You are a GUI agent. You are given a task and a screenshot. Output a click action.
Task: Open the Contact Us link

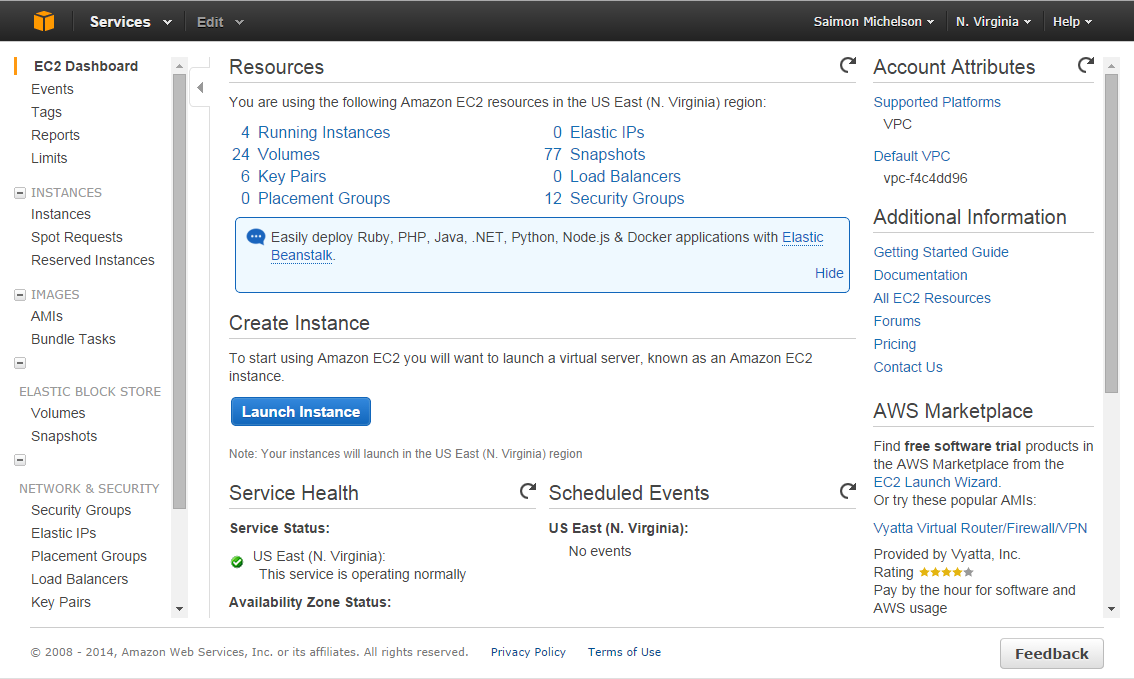(x=908, y=367)
